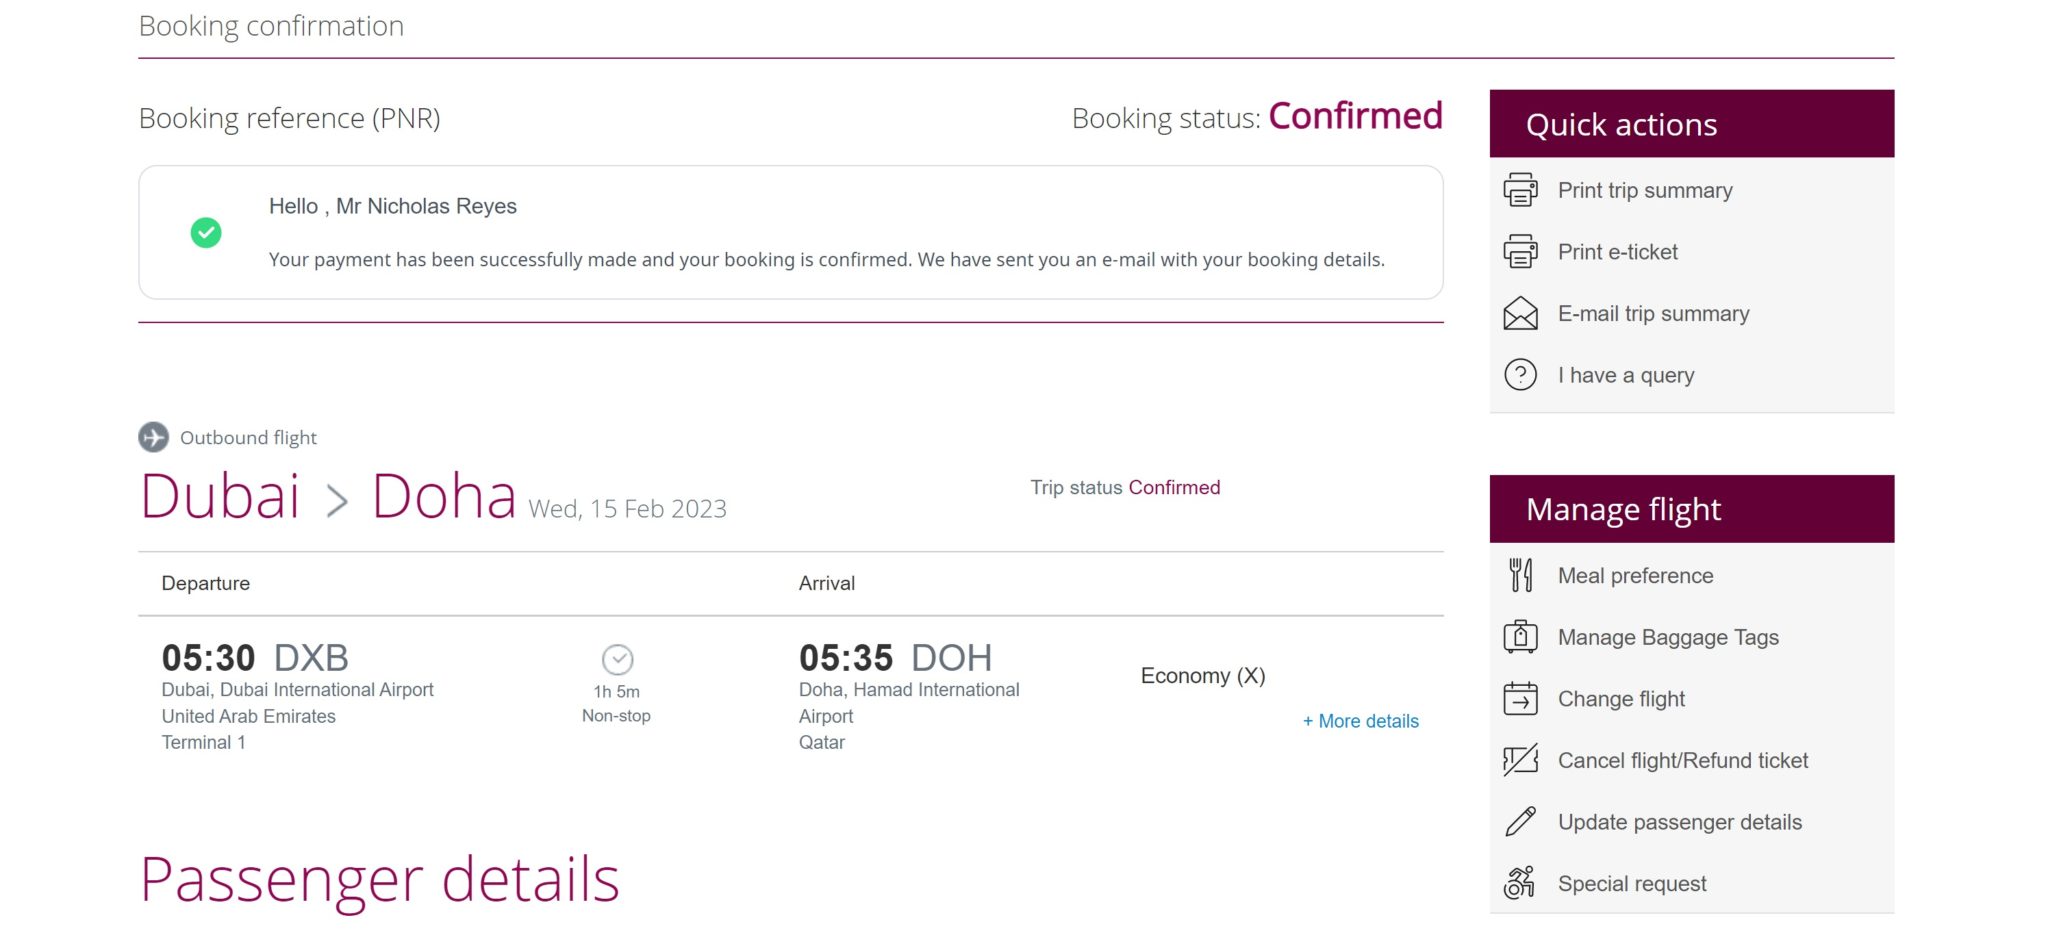Open the Change flight calendar icon

coord(1520,698)
